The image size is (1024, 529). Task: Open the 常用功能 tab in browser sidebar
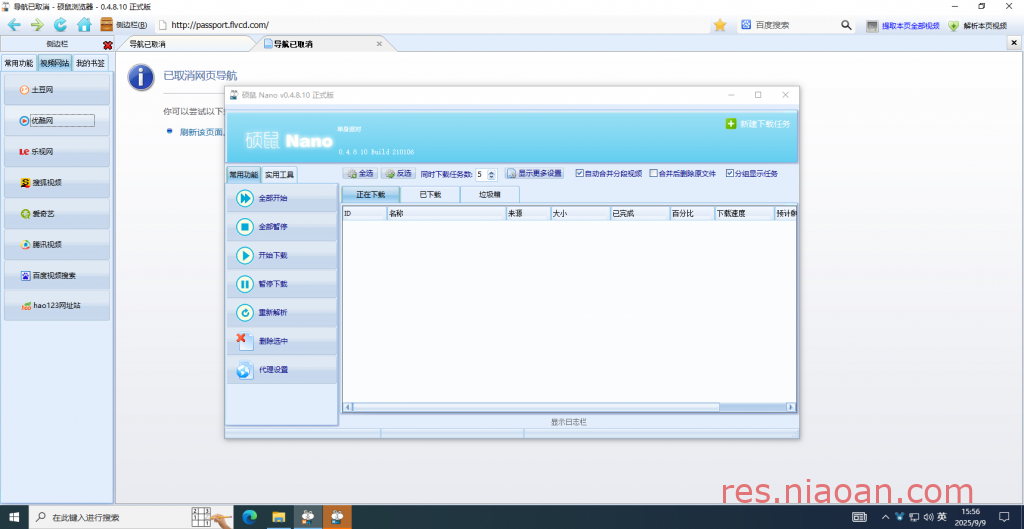18,63
